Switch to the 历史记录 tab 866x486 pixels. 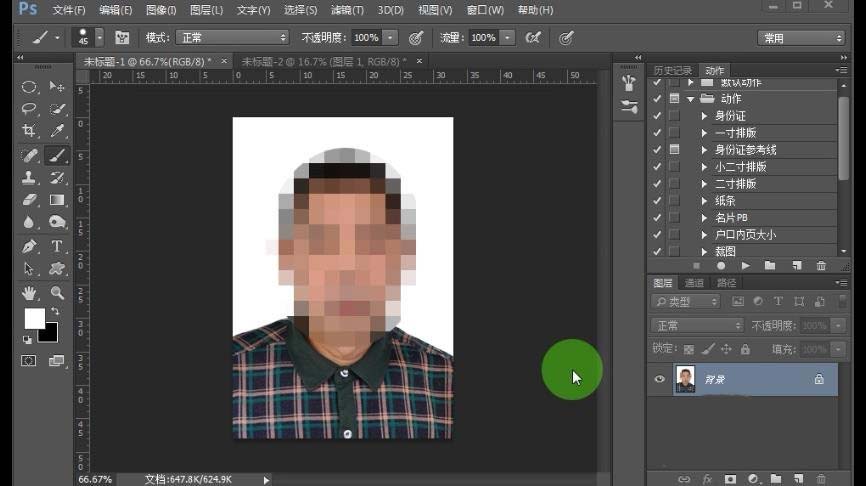point(673,70)
